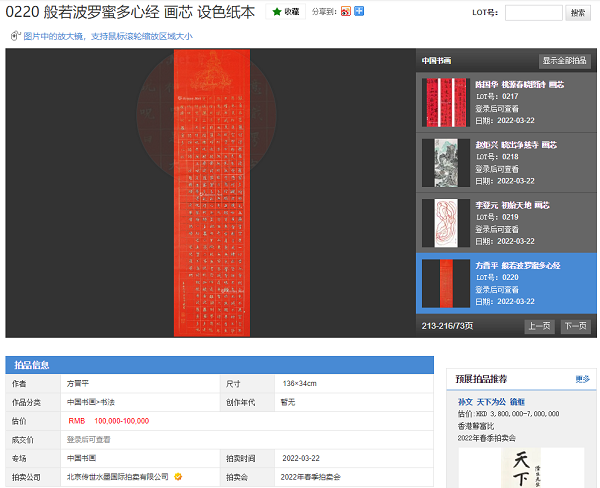
Task: Click the LOT number input field
Action: [533, 13]
